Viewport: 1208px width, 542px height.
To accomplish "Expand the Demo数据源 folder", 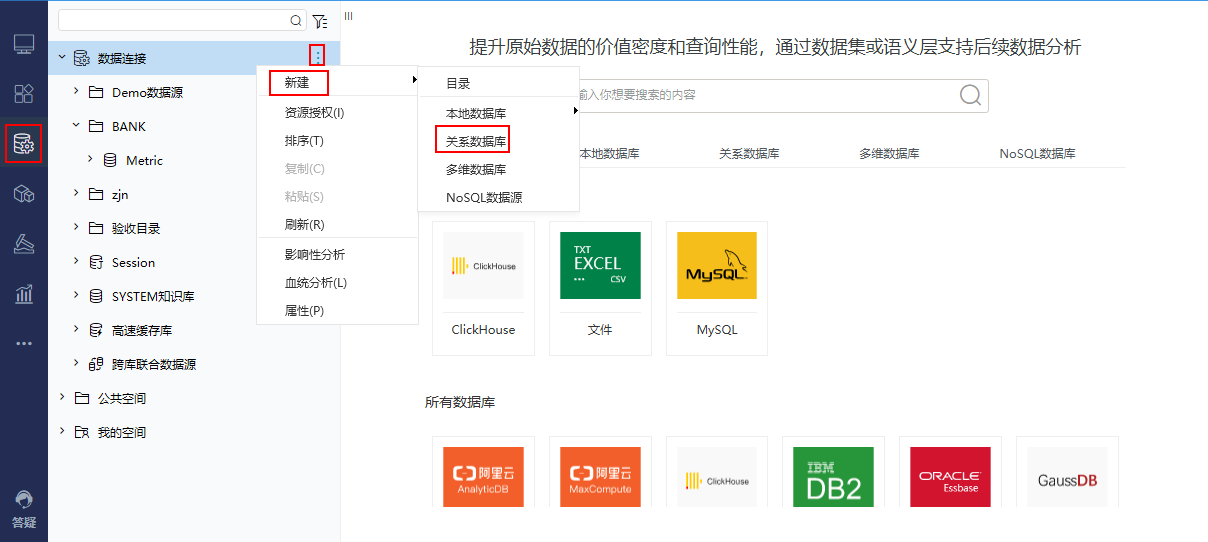I will point(76,91).
